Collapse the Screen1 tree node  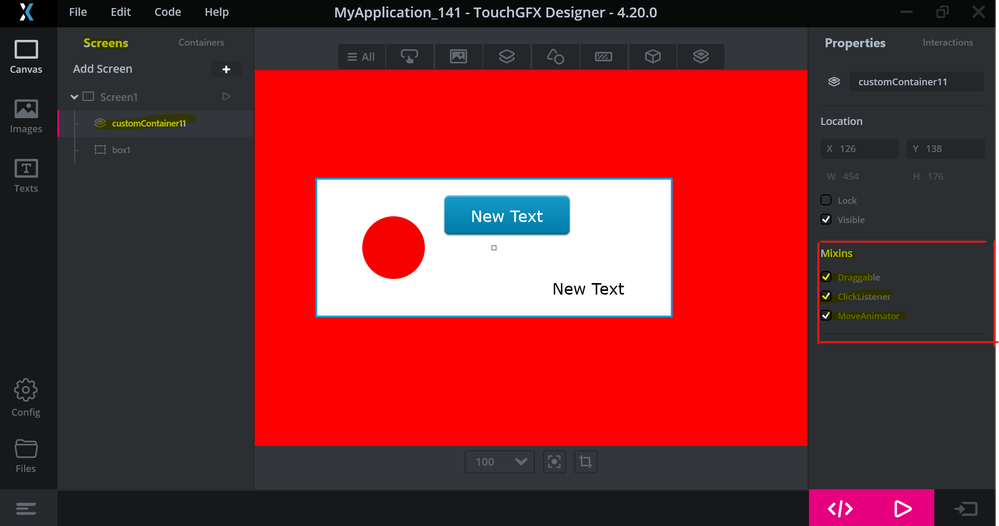coord(74,97)
